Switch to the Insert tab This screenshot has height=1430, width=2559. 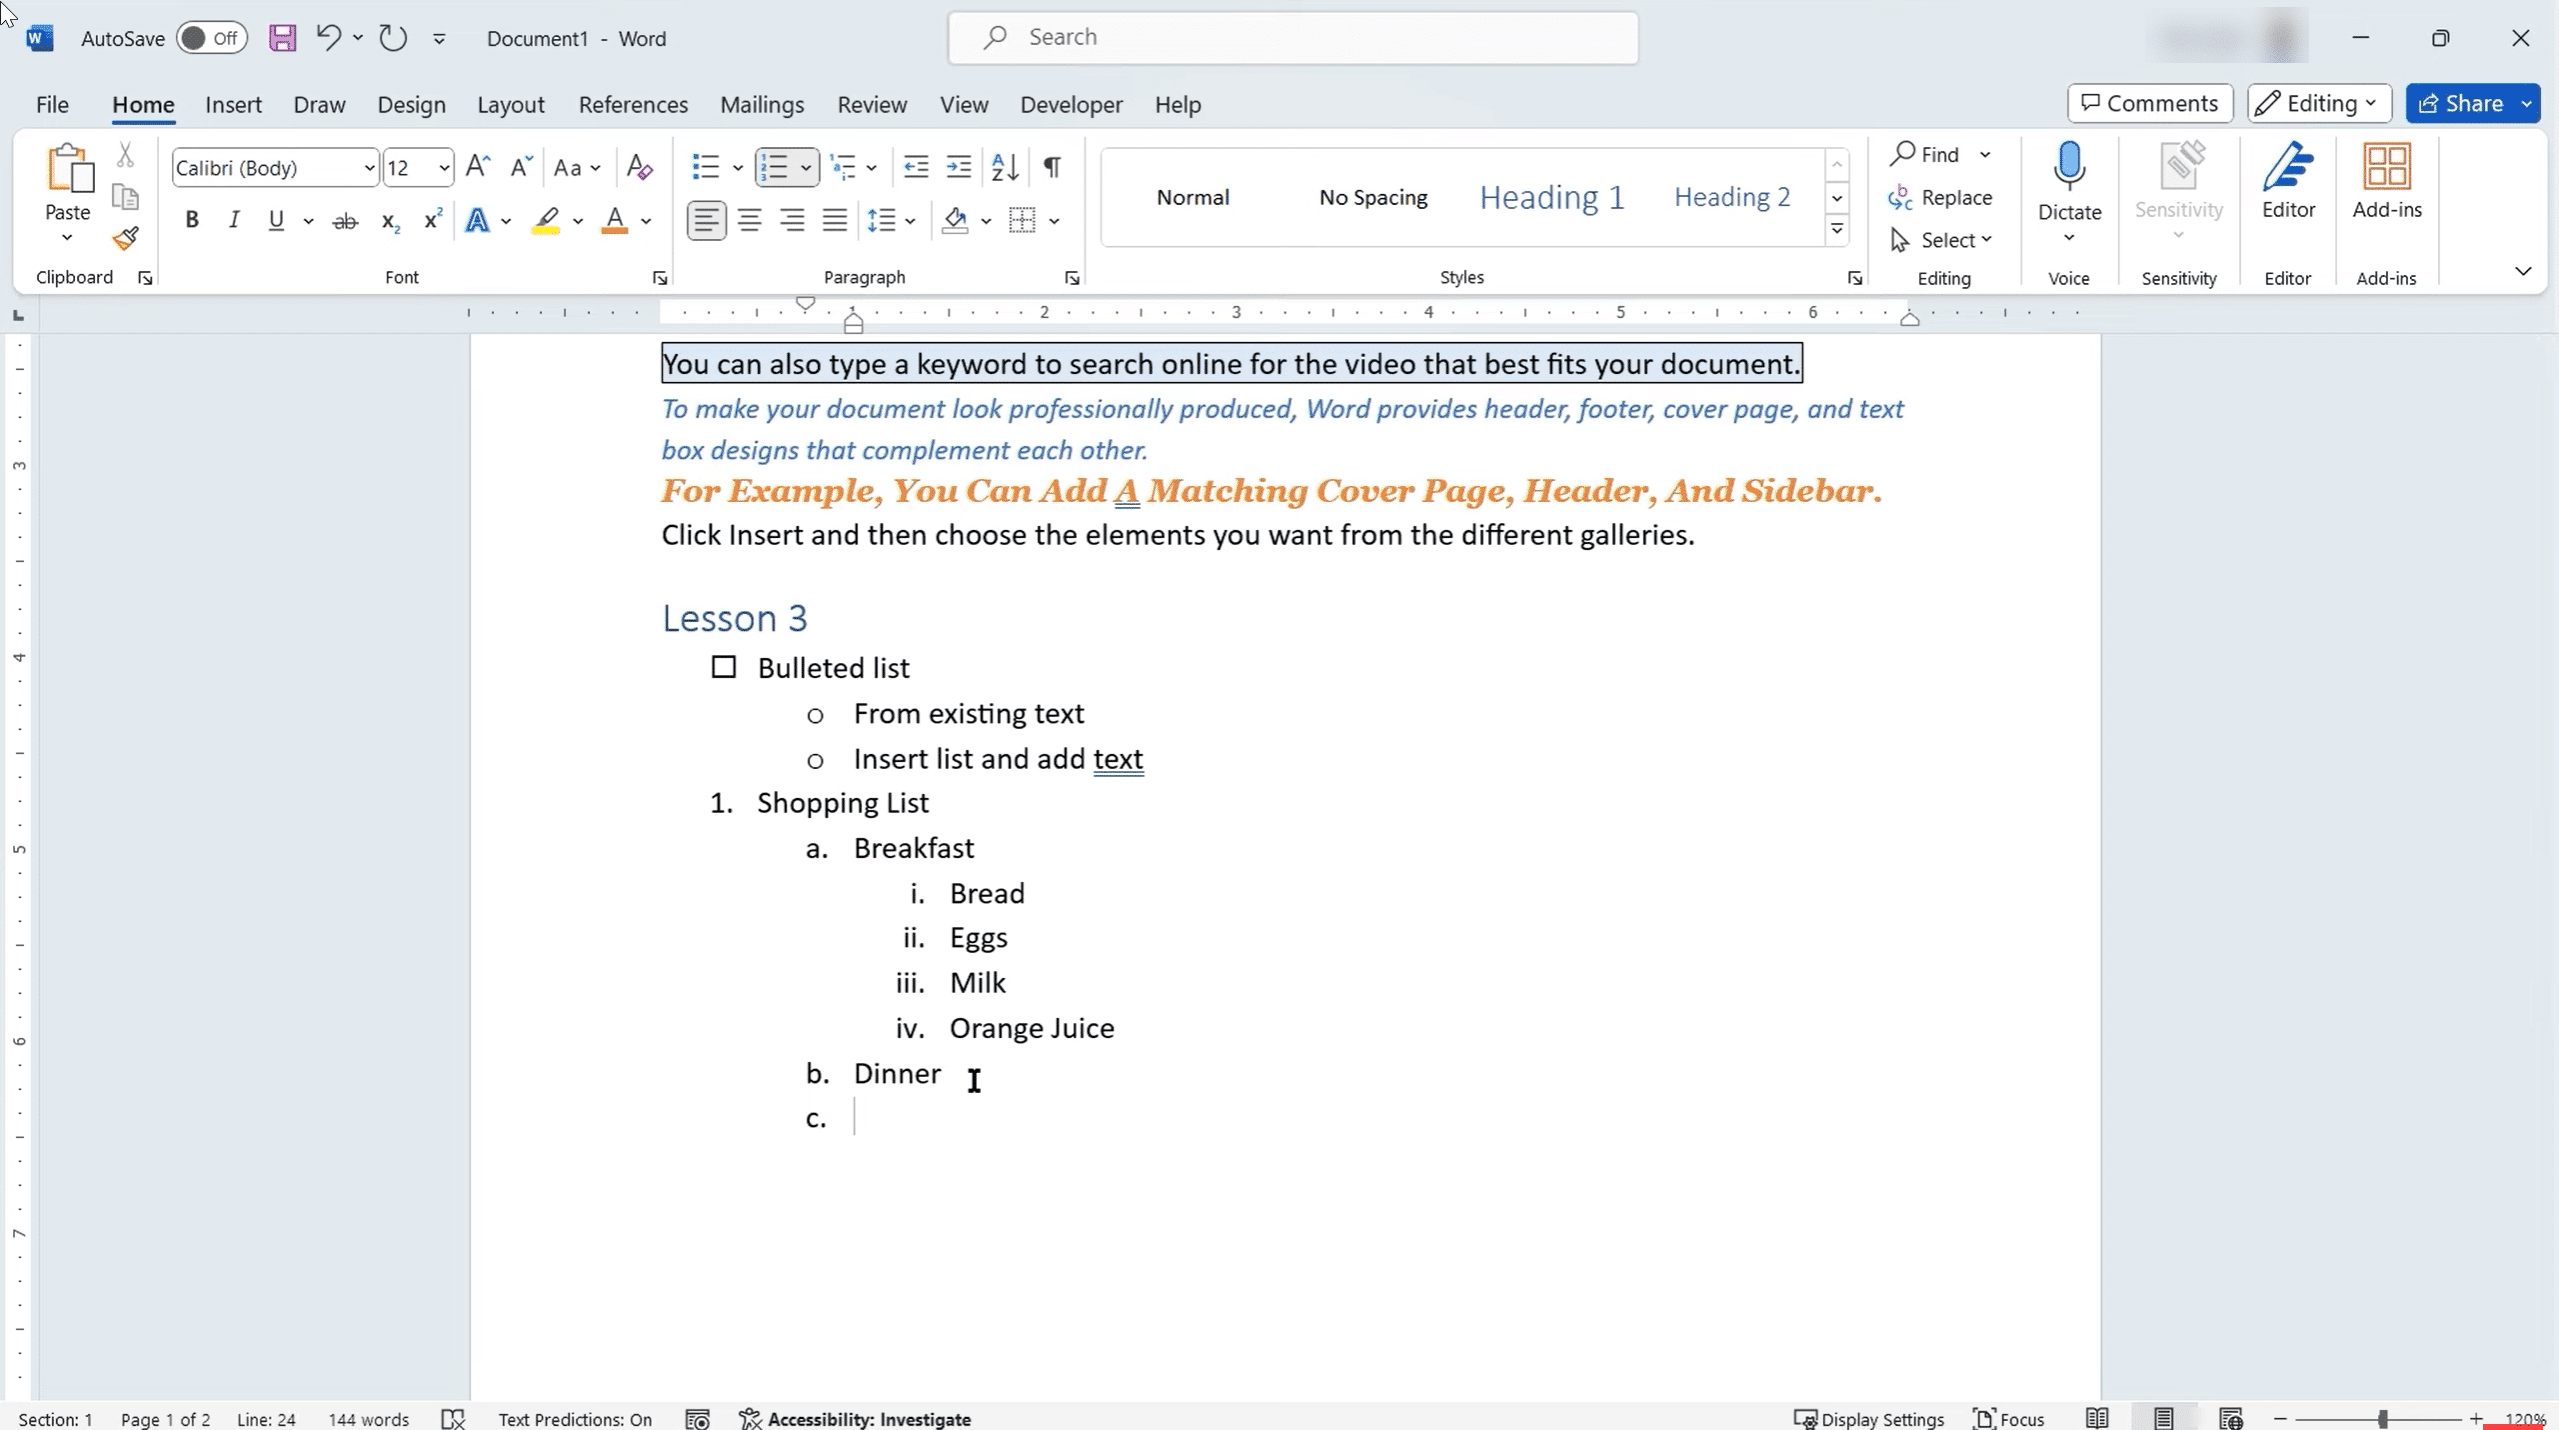point(233,105)
